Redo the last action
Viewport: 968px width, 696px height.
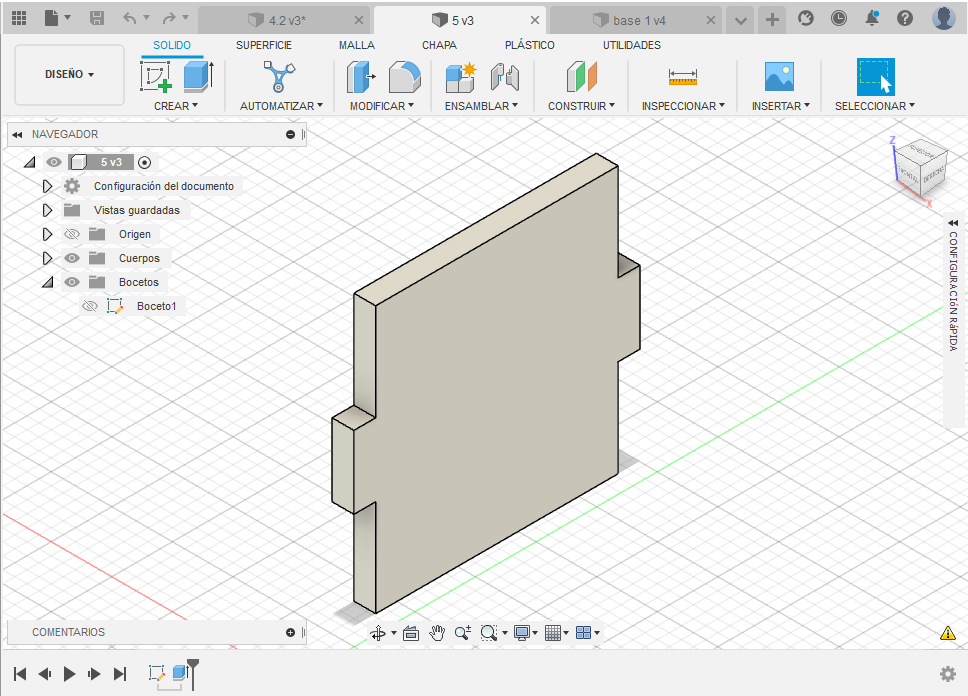point(169,19)
